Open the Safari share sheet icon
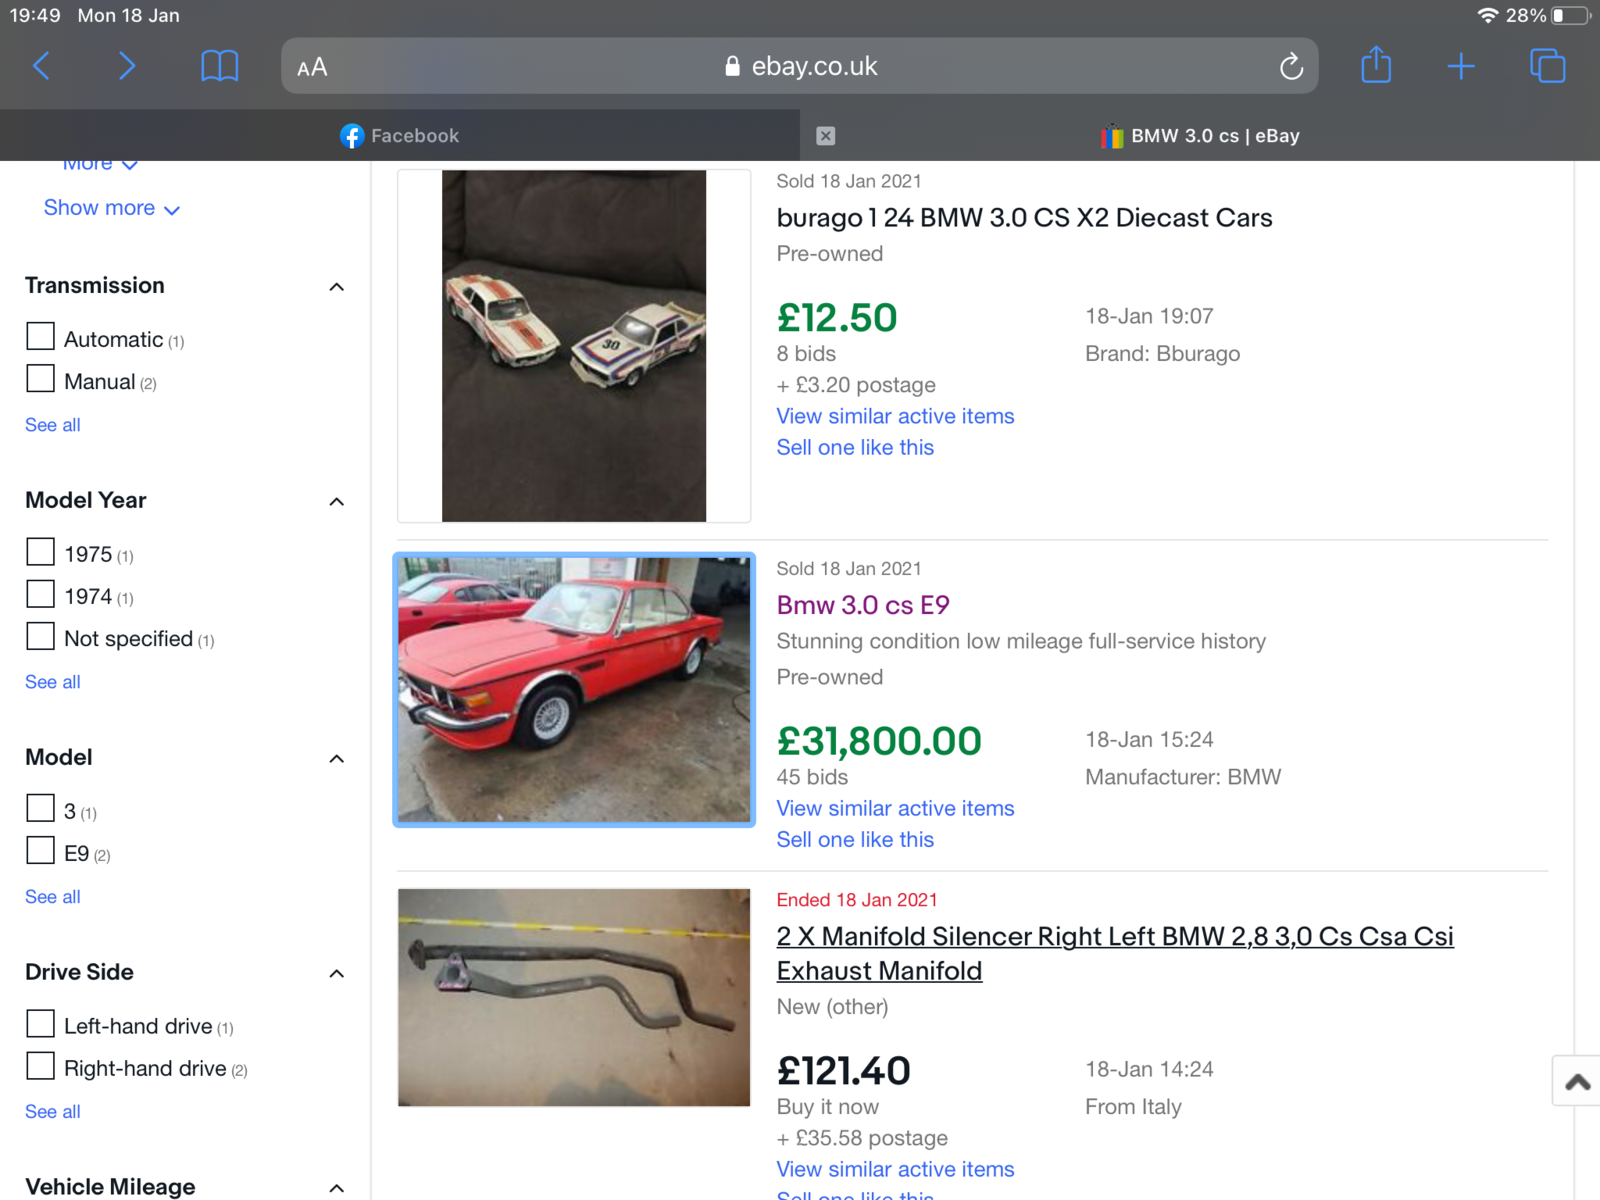 1376,65
